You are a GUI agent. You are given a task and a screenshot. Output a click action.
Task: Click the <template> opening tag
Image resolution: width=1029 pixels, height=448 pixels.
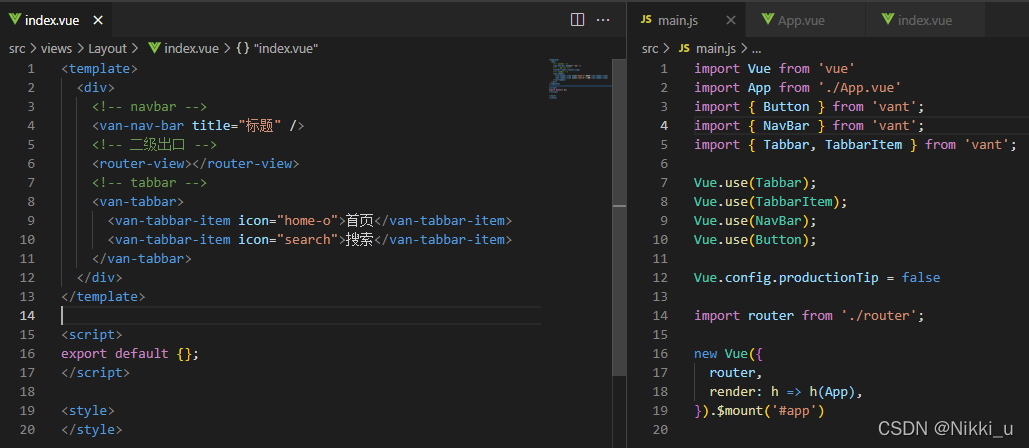pyautogui.click(x=100, y=68)
